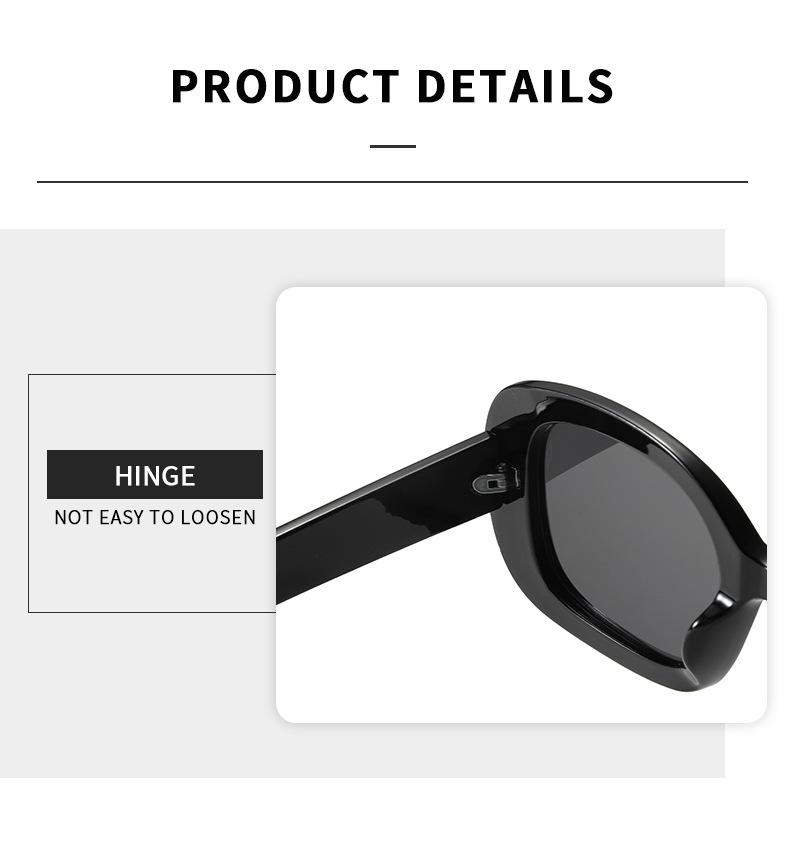Click the word DETAILS in the heading
The image size is (790, 859).
point(515,87)
